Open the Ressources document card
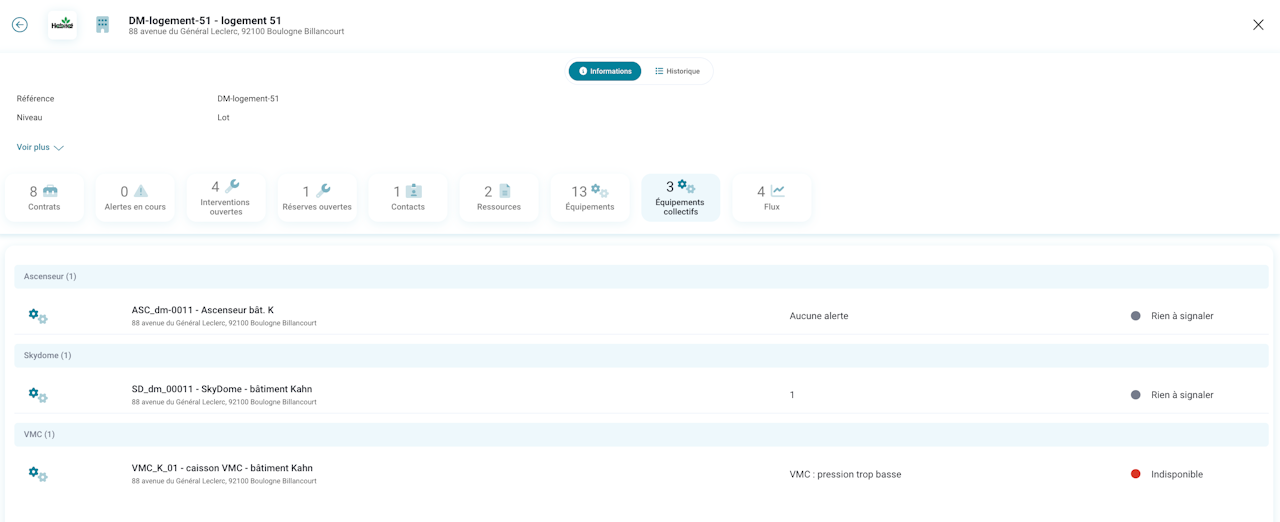1280x522 pixels. 499,198
